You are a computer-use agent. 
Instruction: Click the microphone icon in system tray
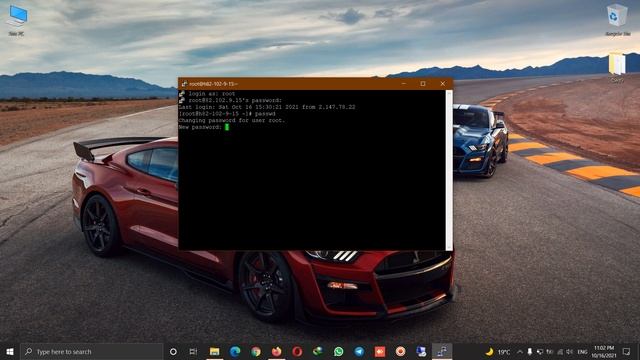point(529,351)
